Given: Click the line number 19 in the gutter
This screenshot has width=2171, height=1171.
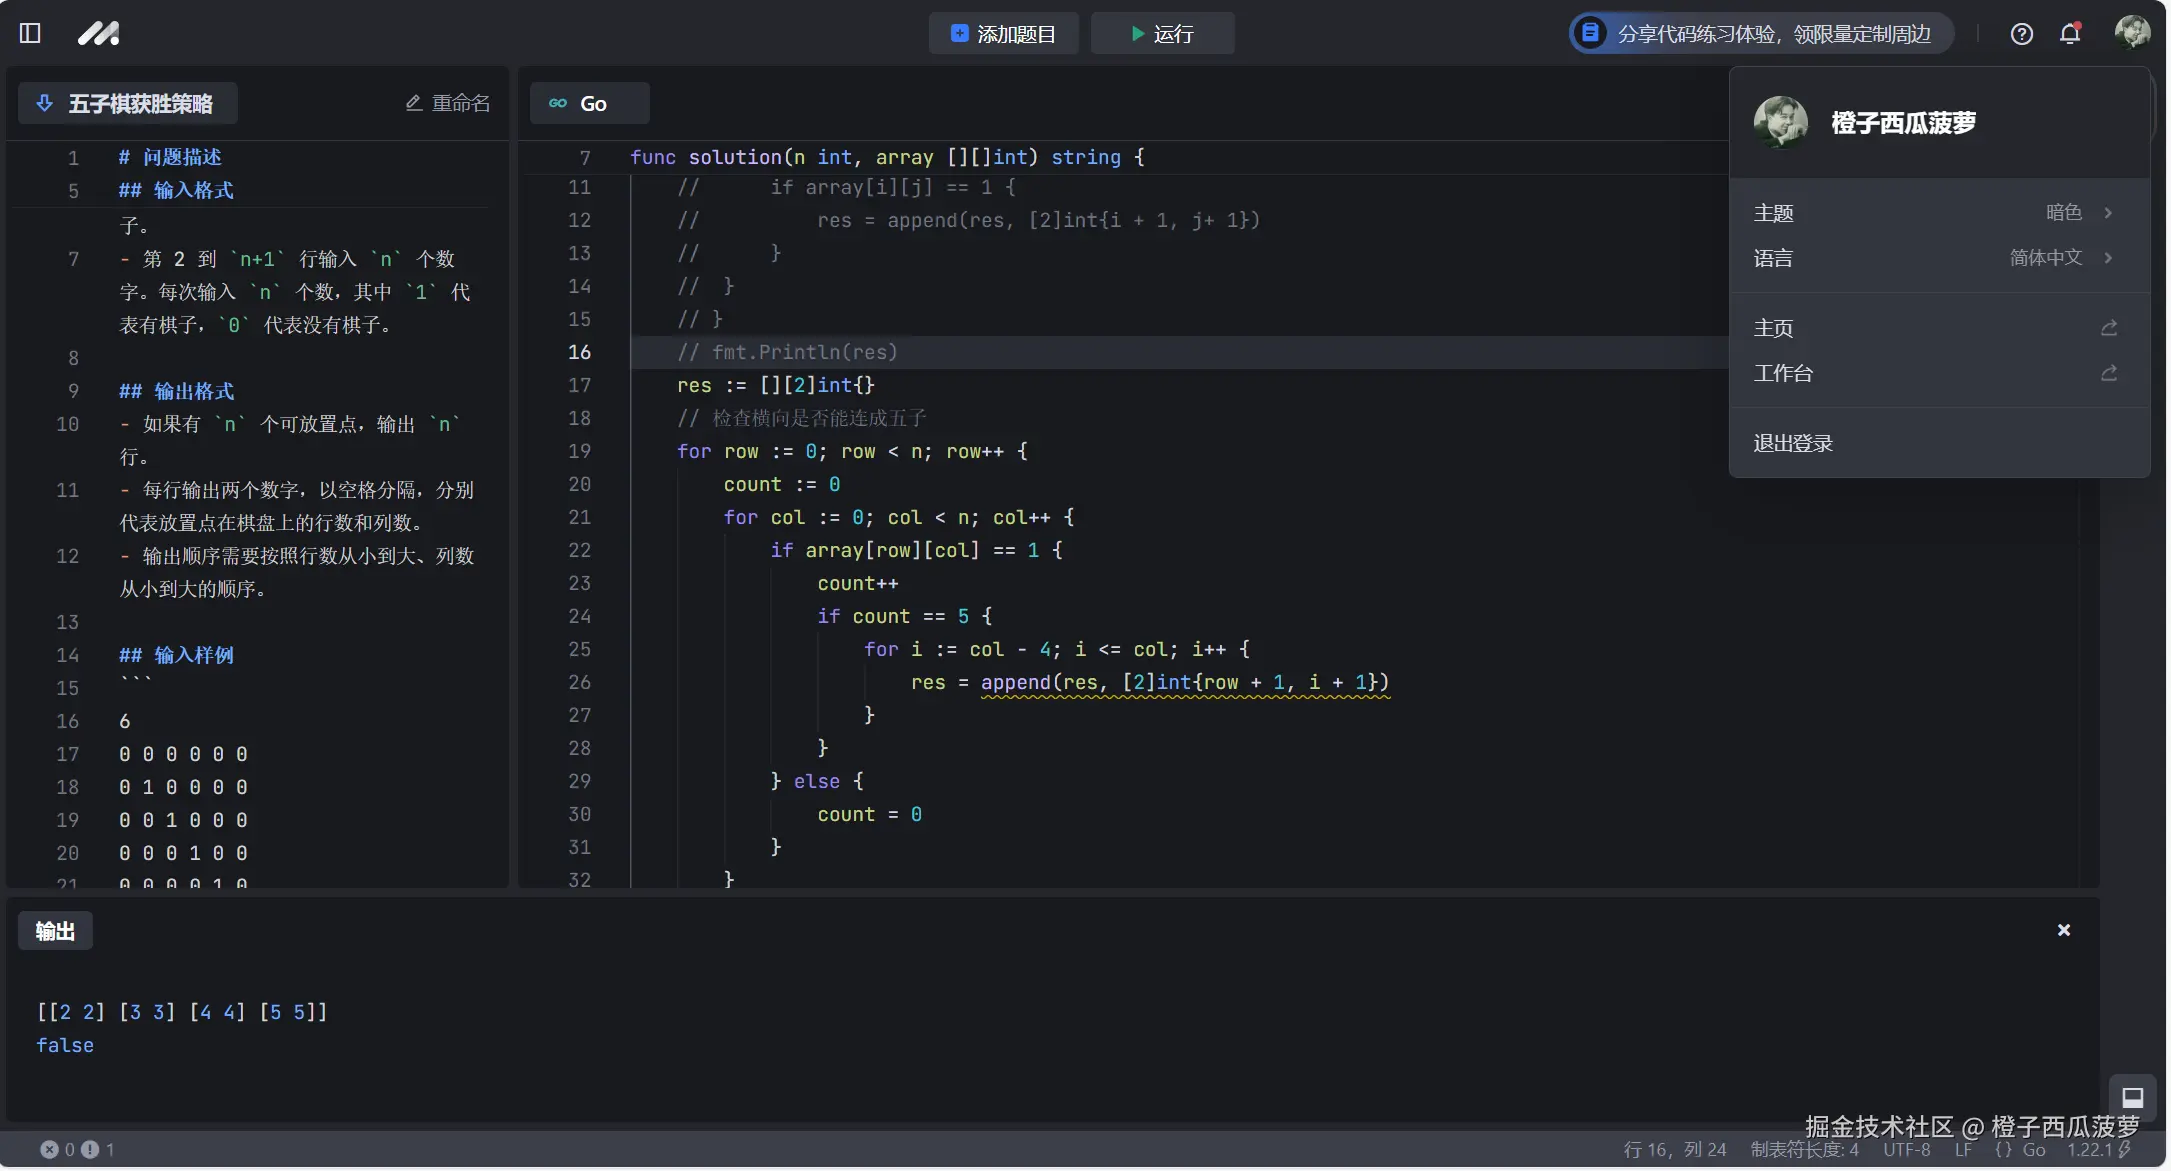Looking at the screenshot, I should (580, 451).
